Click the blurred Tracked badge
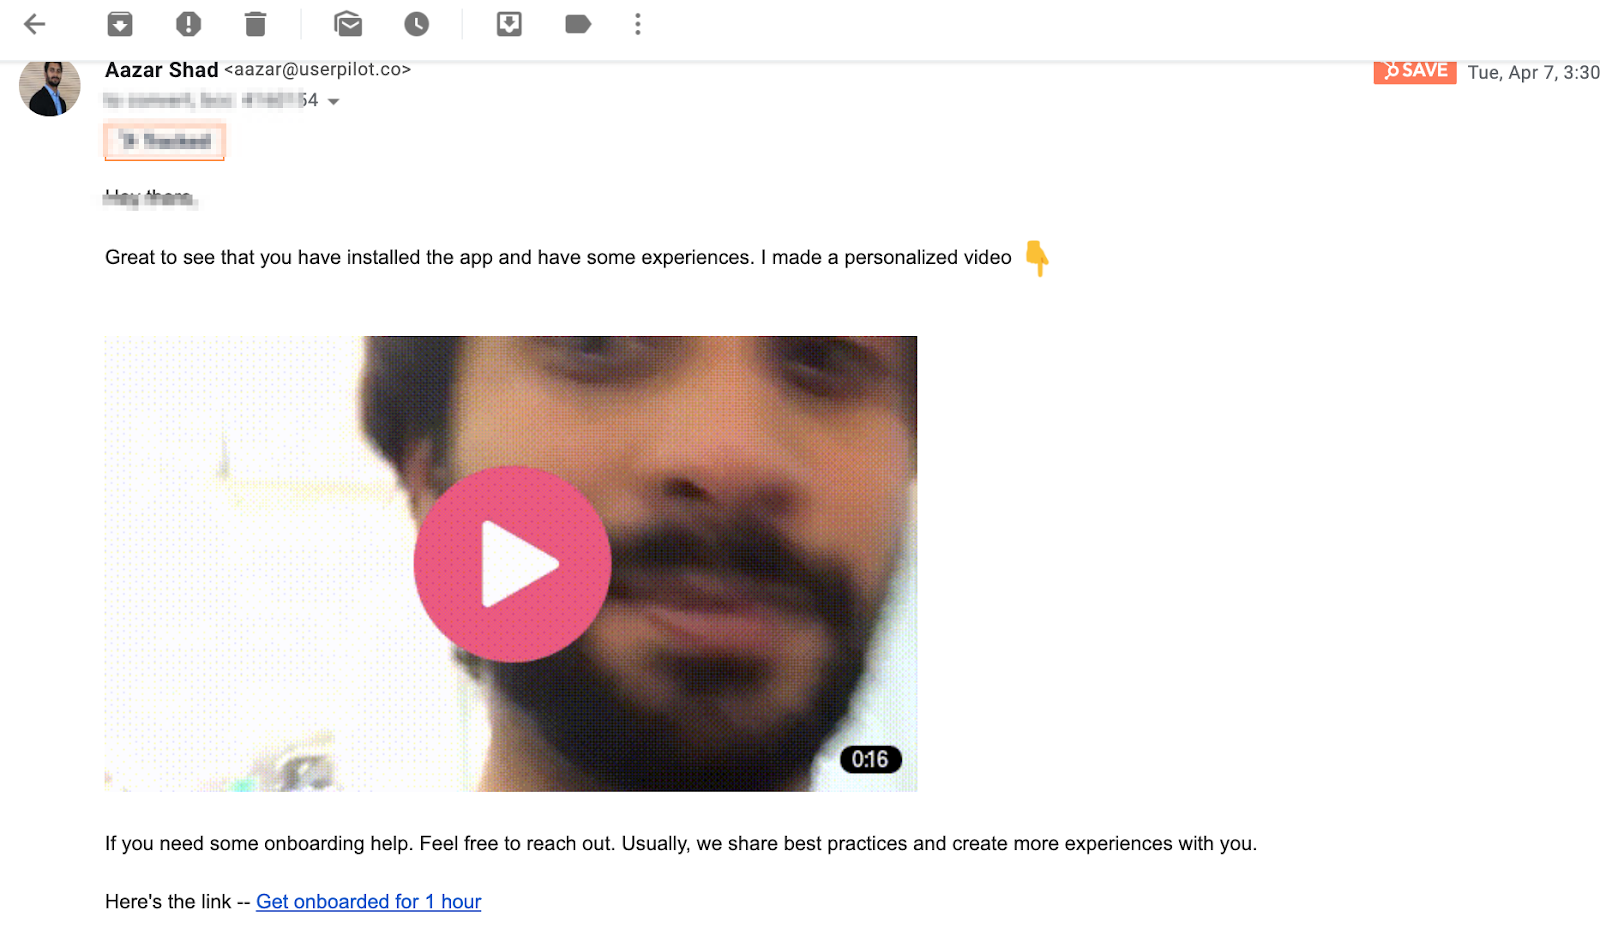 (x=165, y=141)
